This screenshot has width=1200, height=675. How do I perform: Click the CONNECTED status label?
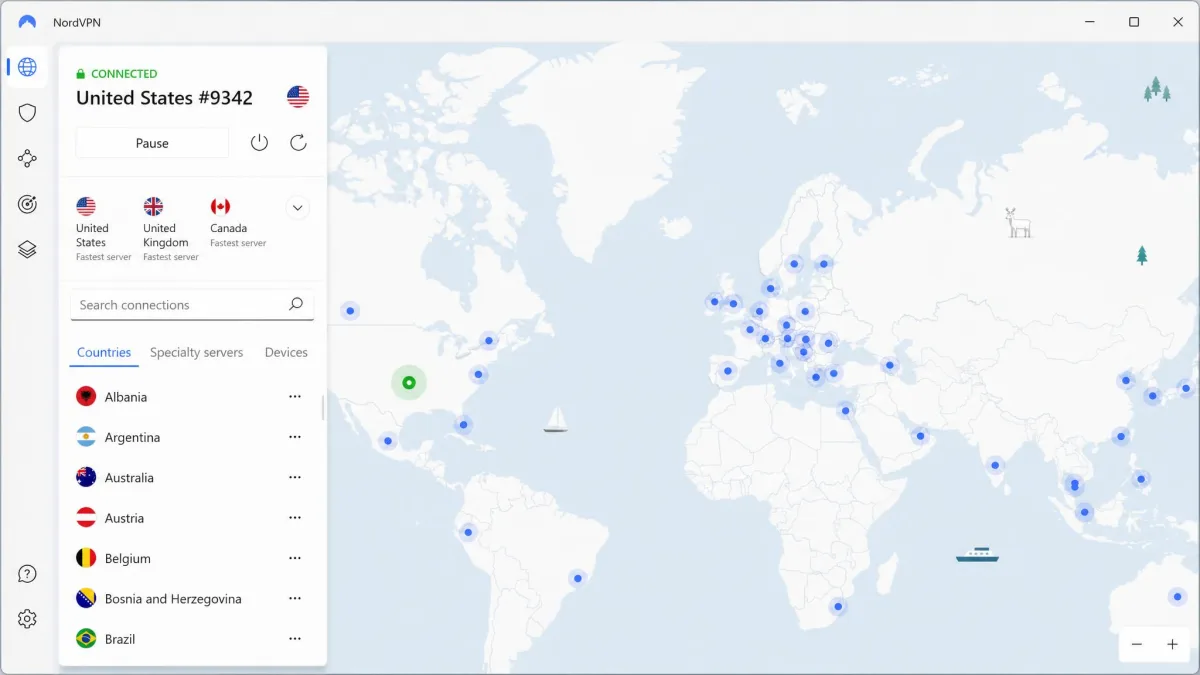click(124, 74)
